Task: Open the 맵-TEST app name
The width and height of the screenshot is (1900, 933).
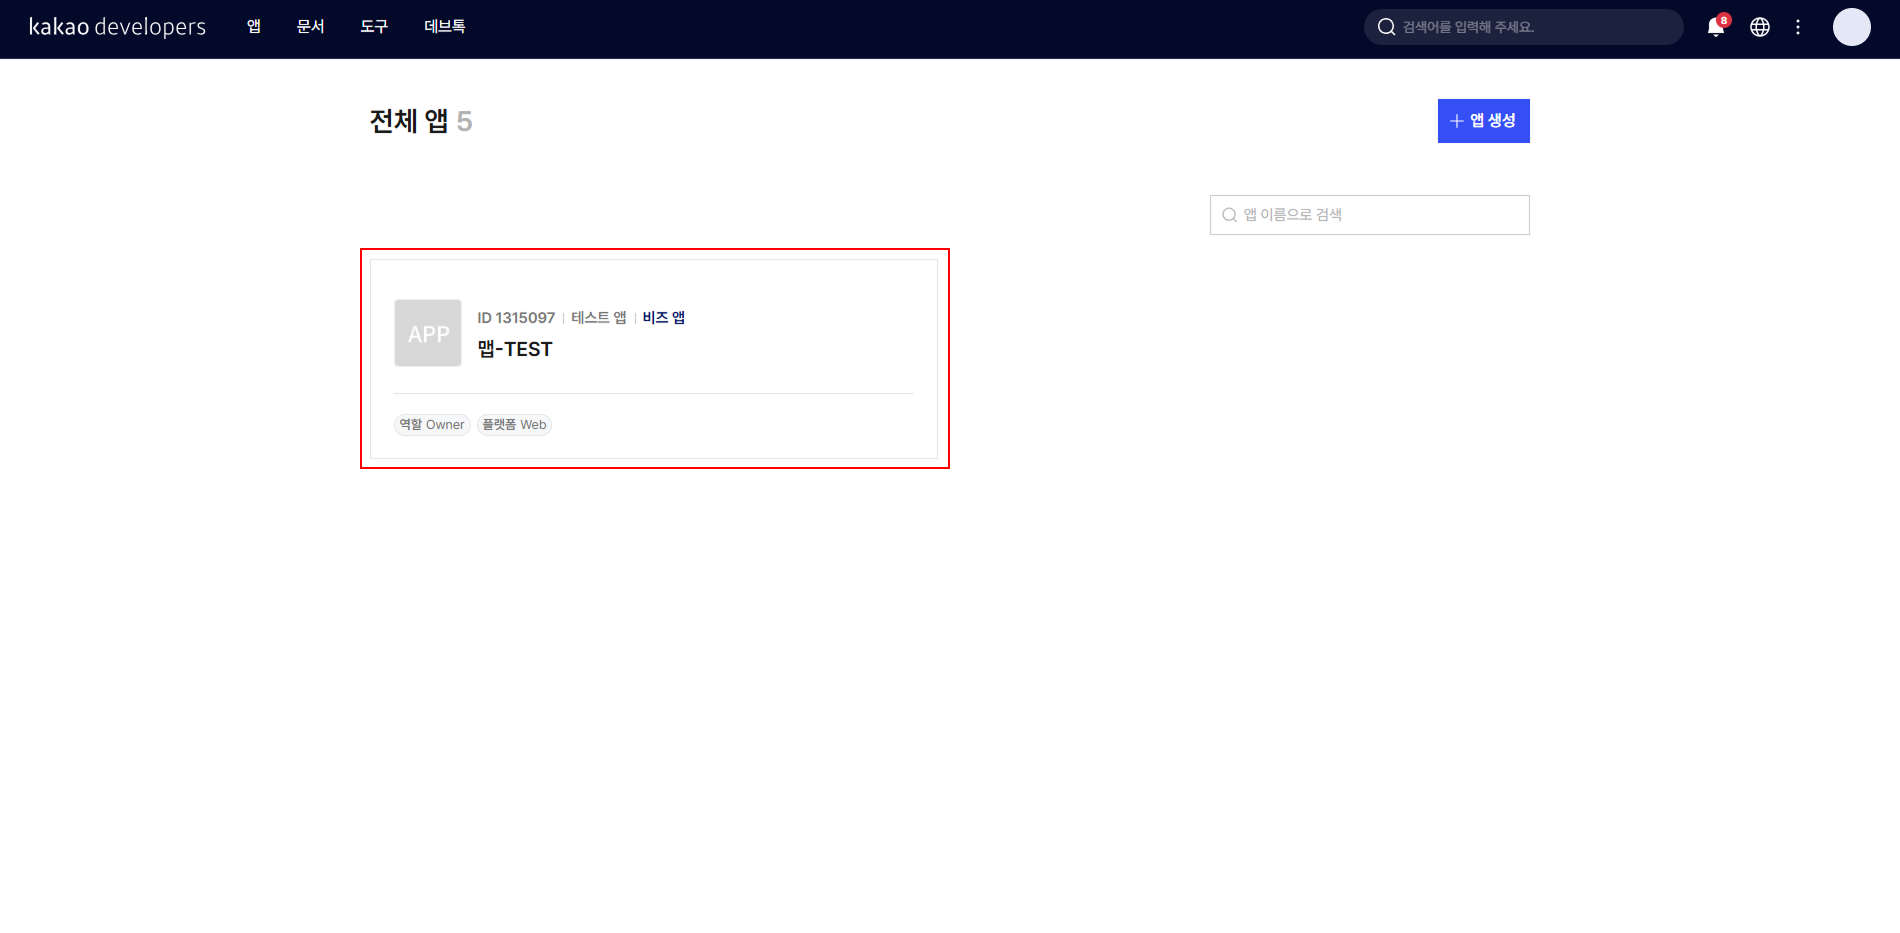Action: 515,349
